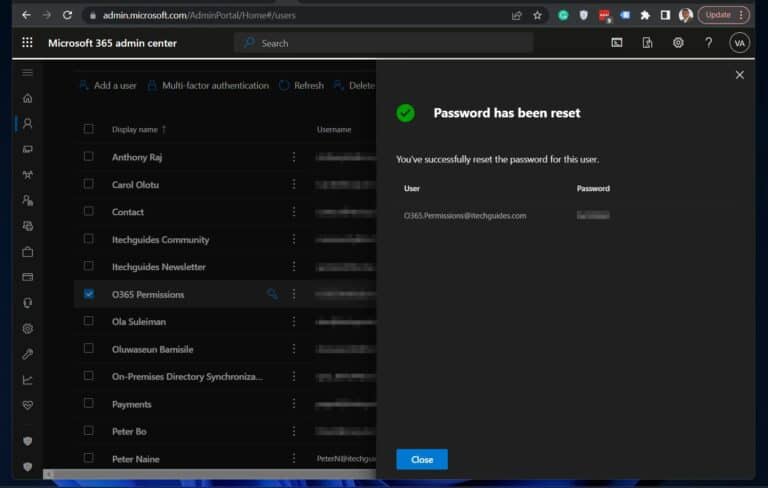Open Resources sidebar icon
The width and height of the screenshot is (768, 488).
(27, 226)
